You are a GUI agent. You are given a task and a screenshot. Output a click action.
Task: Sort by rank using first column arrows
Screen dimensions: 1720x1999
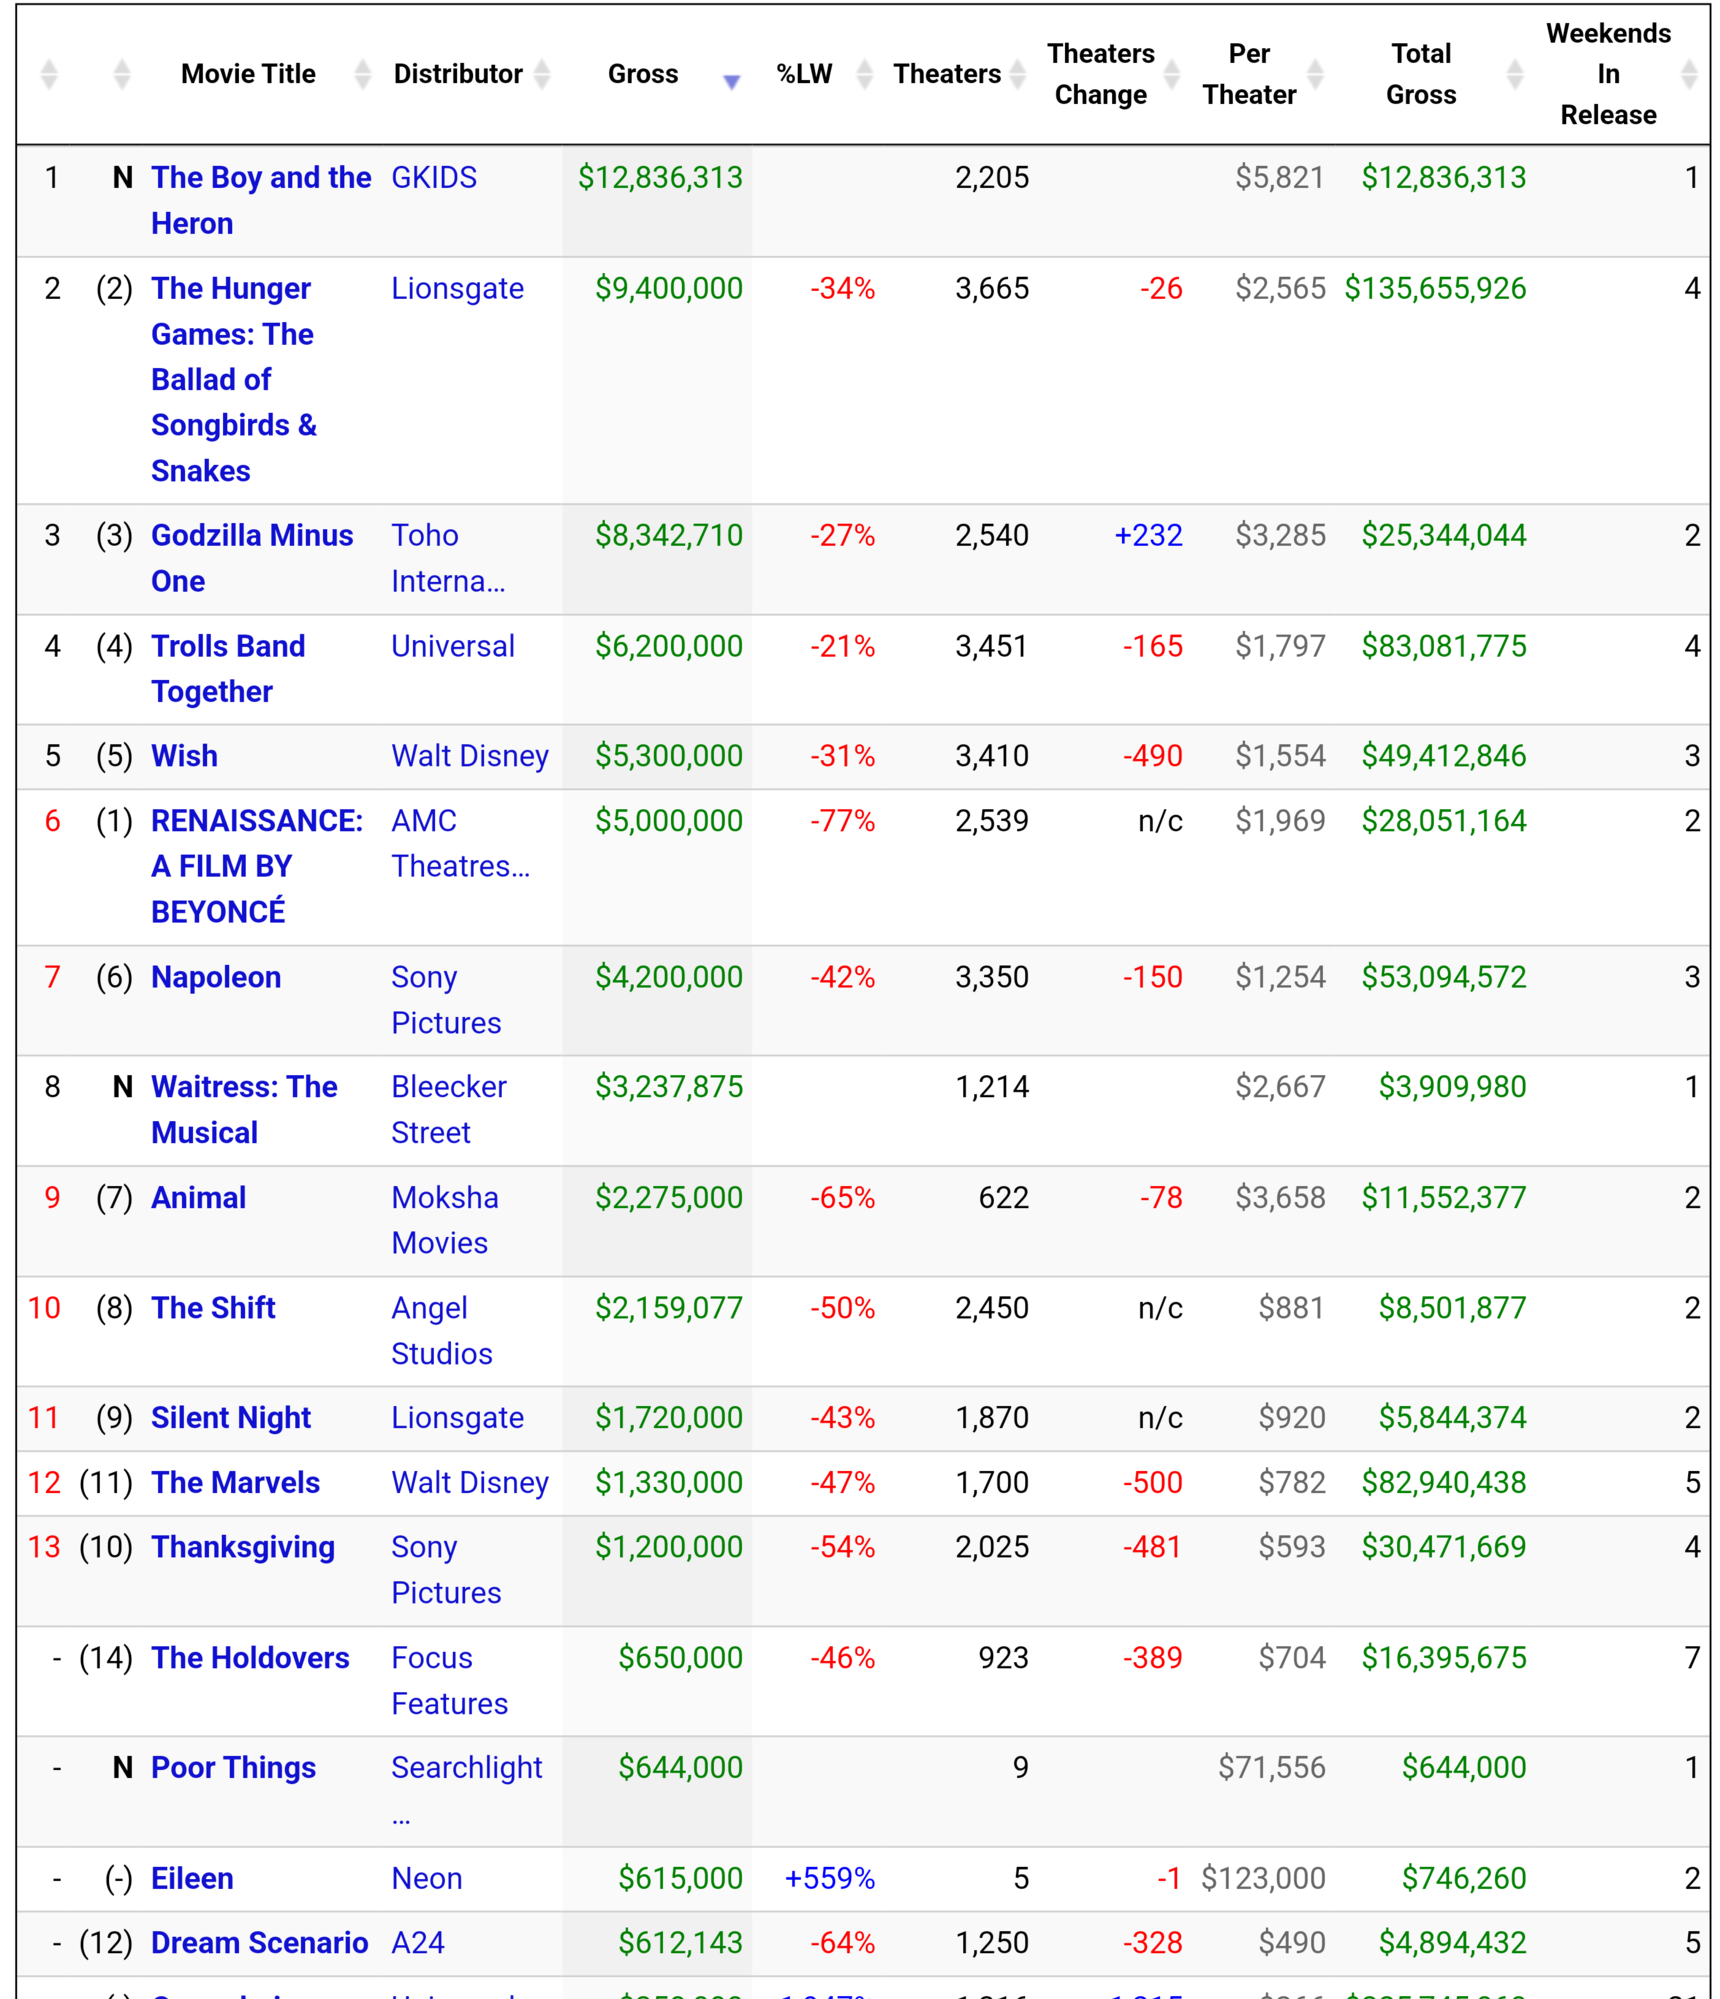click(x=49, y=74)
